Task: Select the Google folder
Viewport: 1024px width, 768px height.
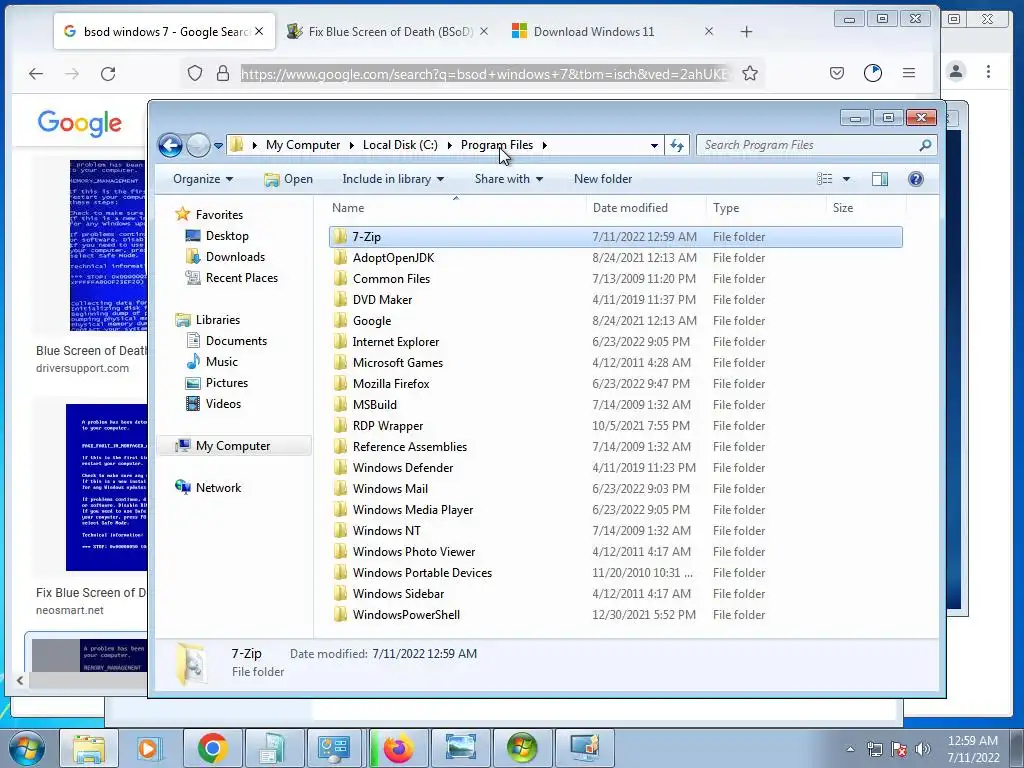Action: [x=372, y=321]
